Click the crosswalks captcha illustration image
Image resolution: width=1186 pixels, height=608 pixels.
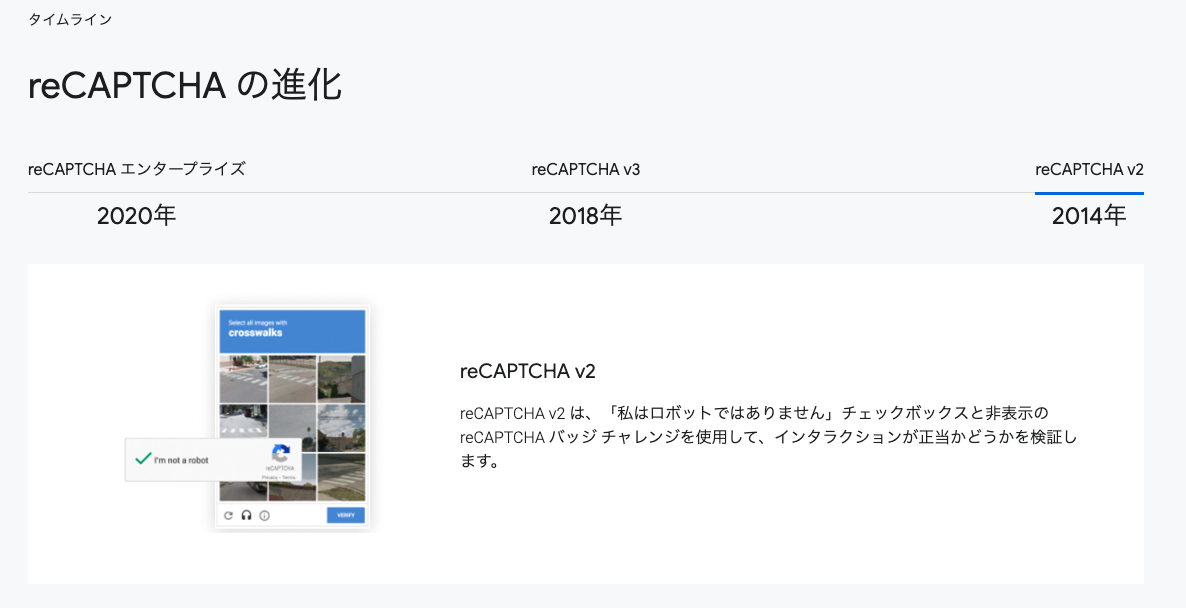[x=252, y=418]
